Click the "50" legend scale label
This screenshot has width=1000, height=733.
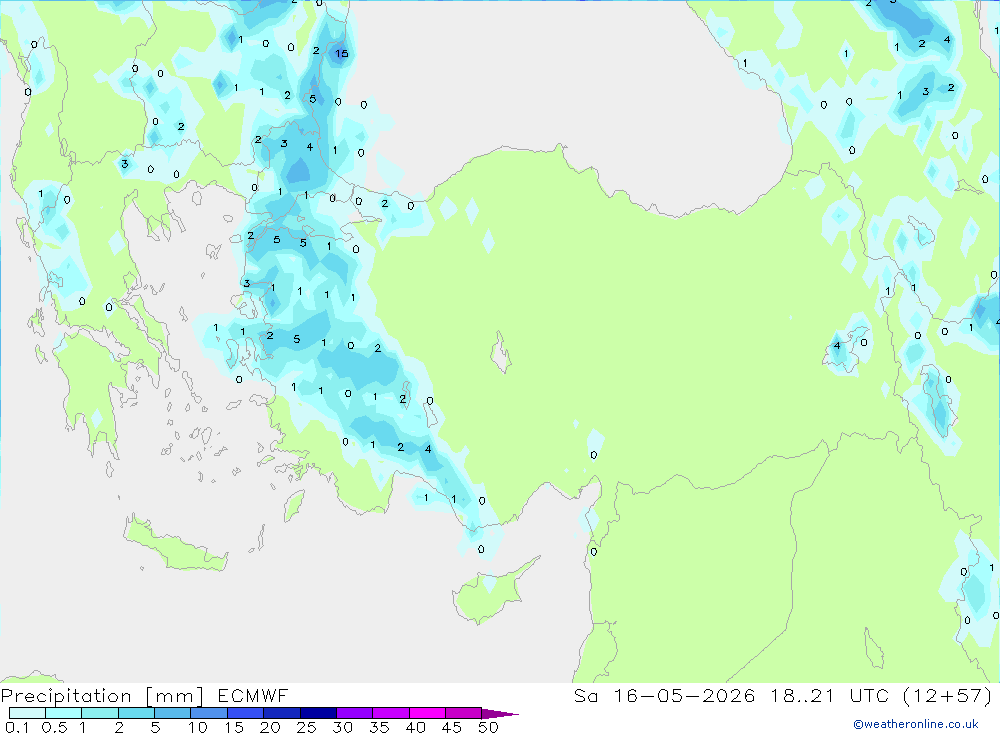(x=489, y=727)
